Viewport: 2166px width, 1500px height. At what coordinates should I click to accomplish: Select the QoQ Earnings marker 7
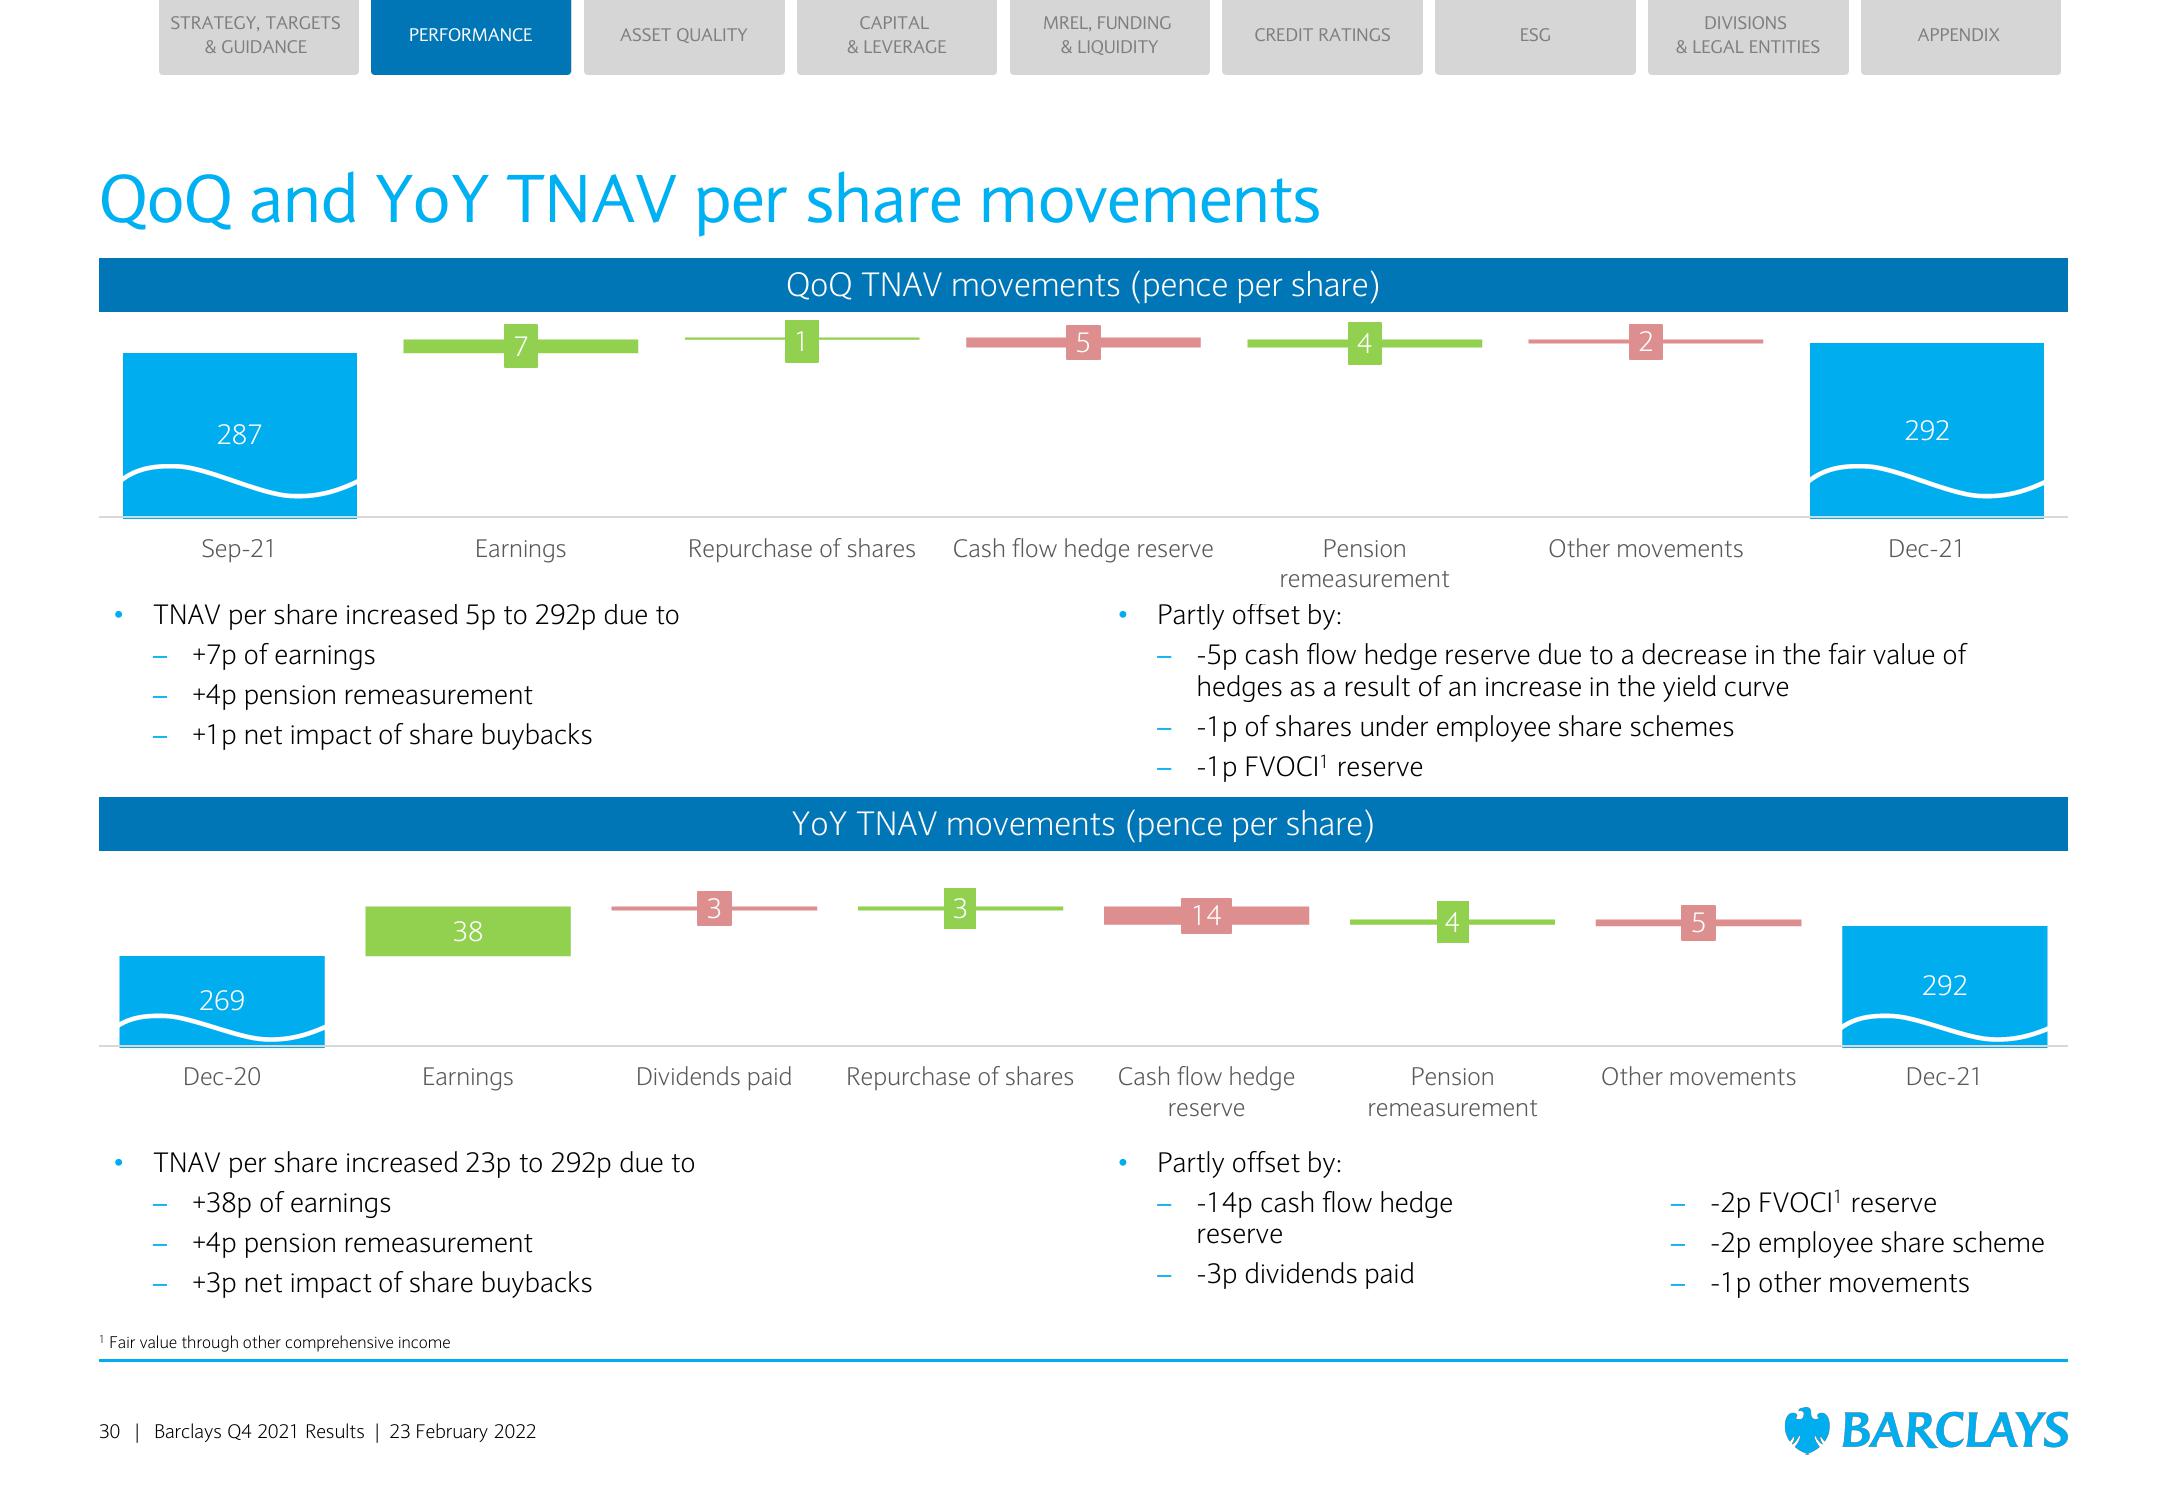(x=521, y=346)
